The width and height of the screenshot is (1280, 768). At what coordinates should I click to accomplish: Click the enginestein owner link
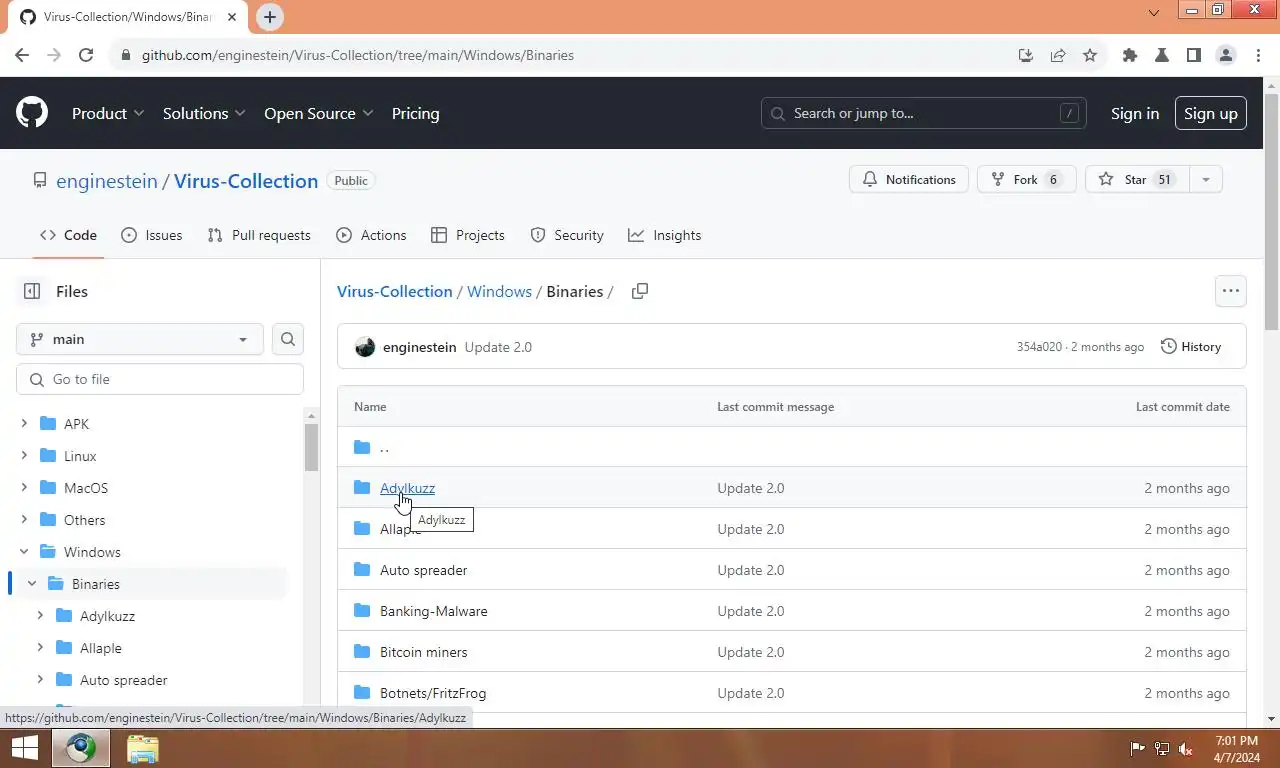coord(107,181)
